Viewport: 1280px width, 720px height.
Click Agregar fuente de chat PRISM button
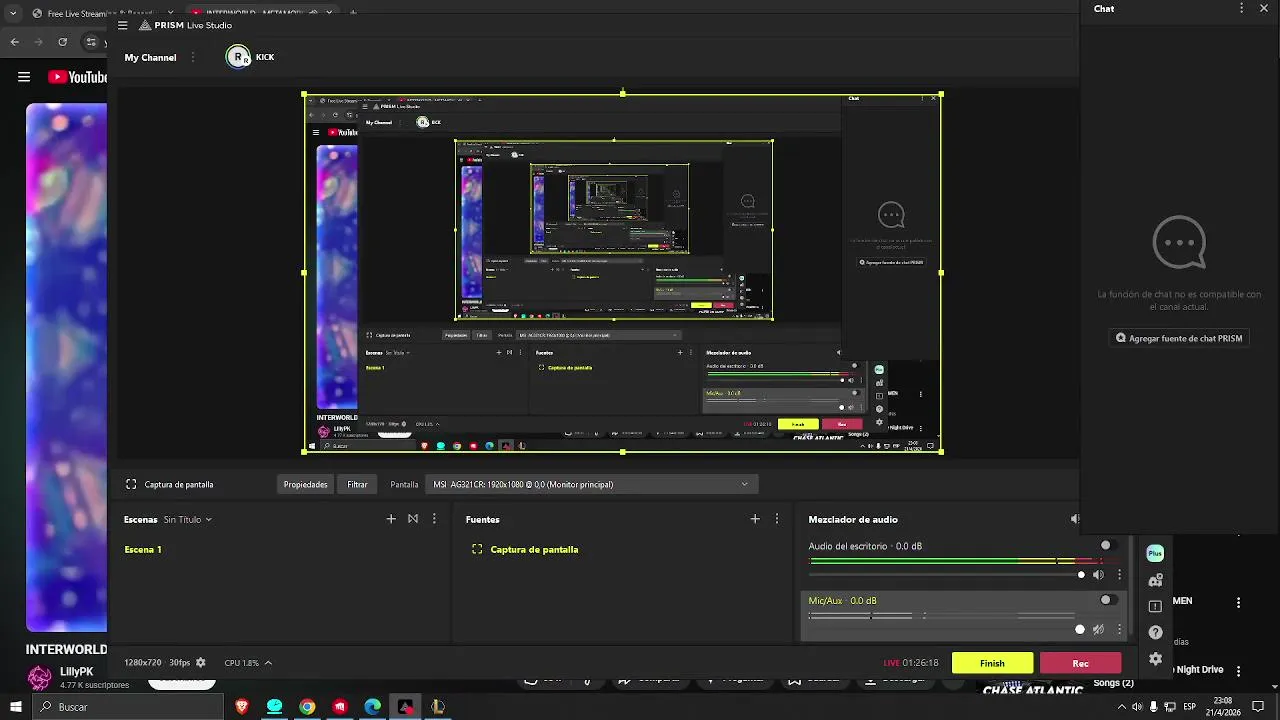(x=1179, y=338)
